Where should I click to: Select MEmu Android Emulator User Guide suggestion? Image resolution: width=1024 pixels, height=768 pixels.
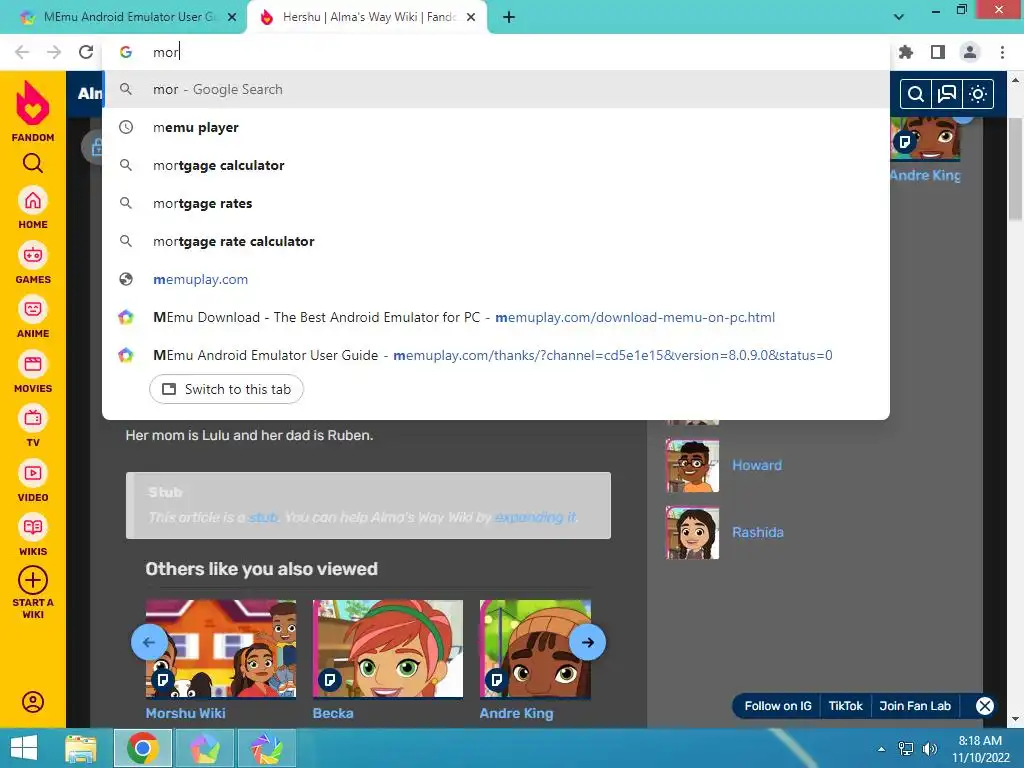(496, 355)
